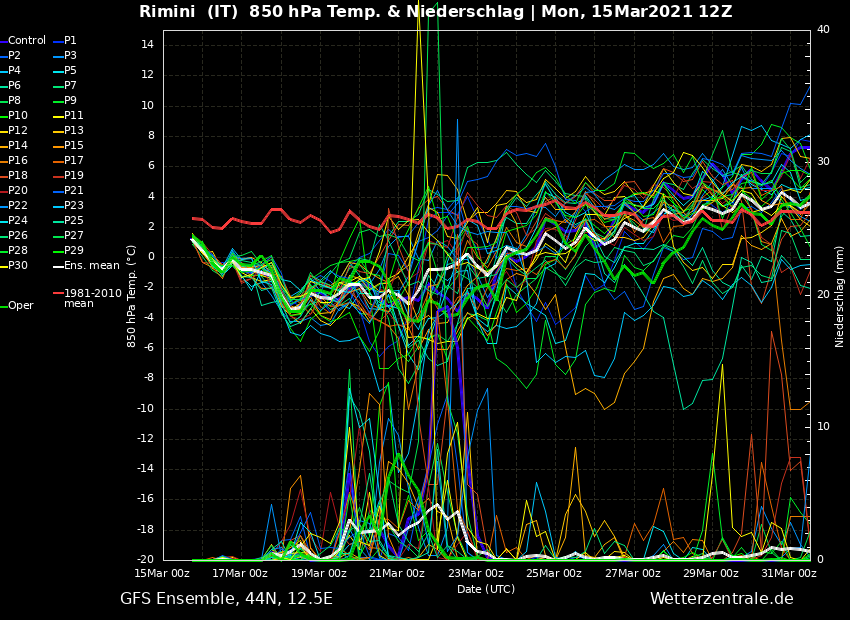The width and height of the screenshot is (850, 620).
Task: Click the 'P3' legend label
Action: coord(70,55)
